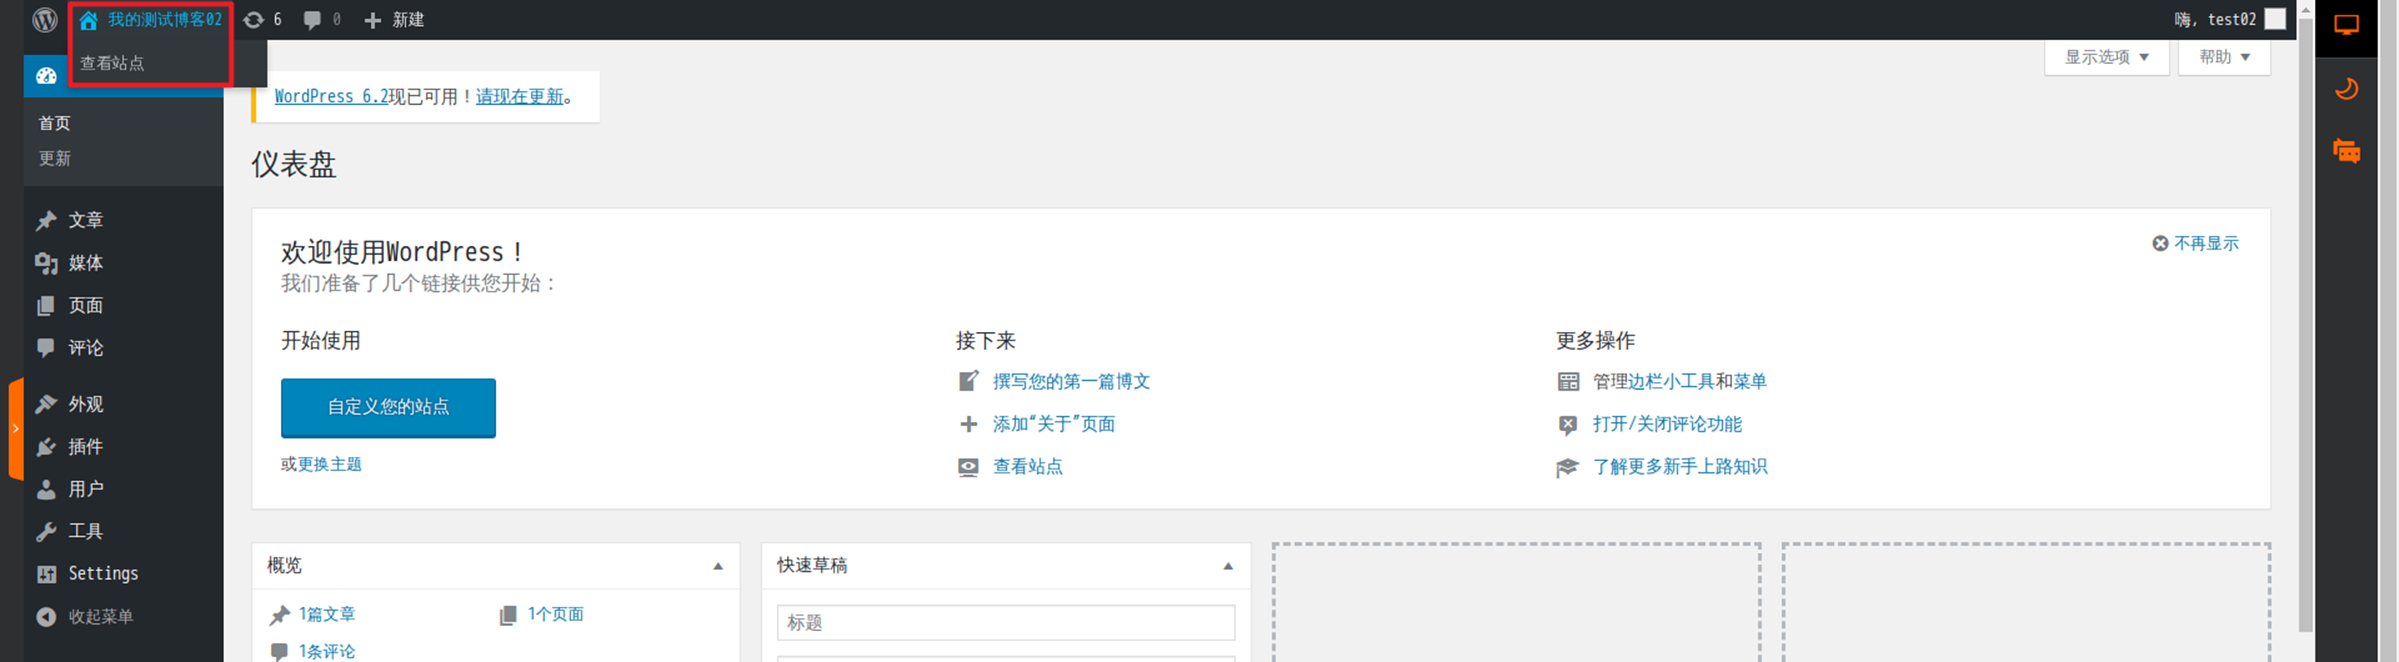2399x662 pixels.
Task: Click the orange monitor icon in the right panel
Action: tap(2346, 25)
